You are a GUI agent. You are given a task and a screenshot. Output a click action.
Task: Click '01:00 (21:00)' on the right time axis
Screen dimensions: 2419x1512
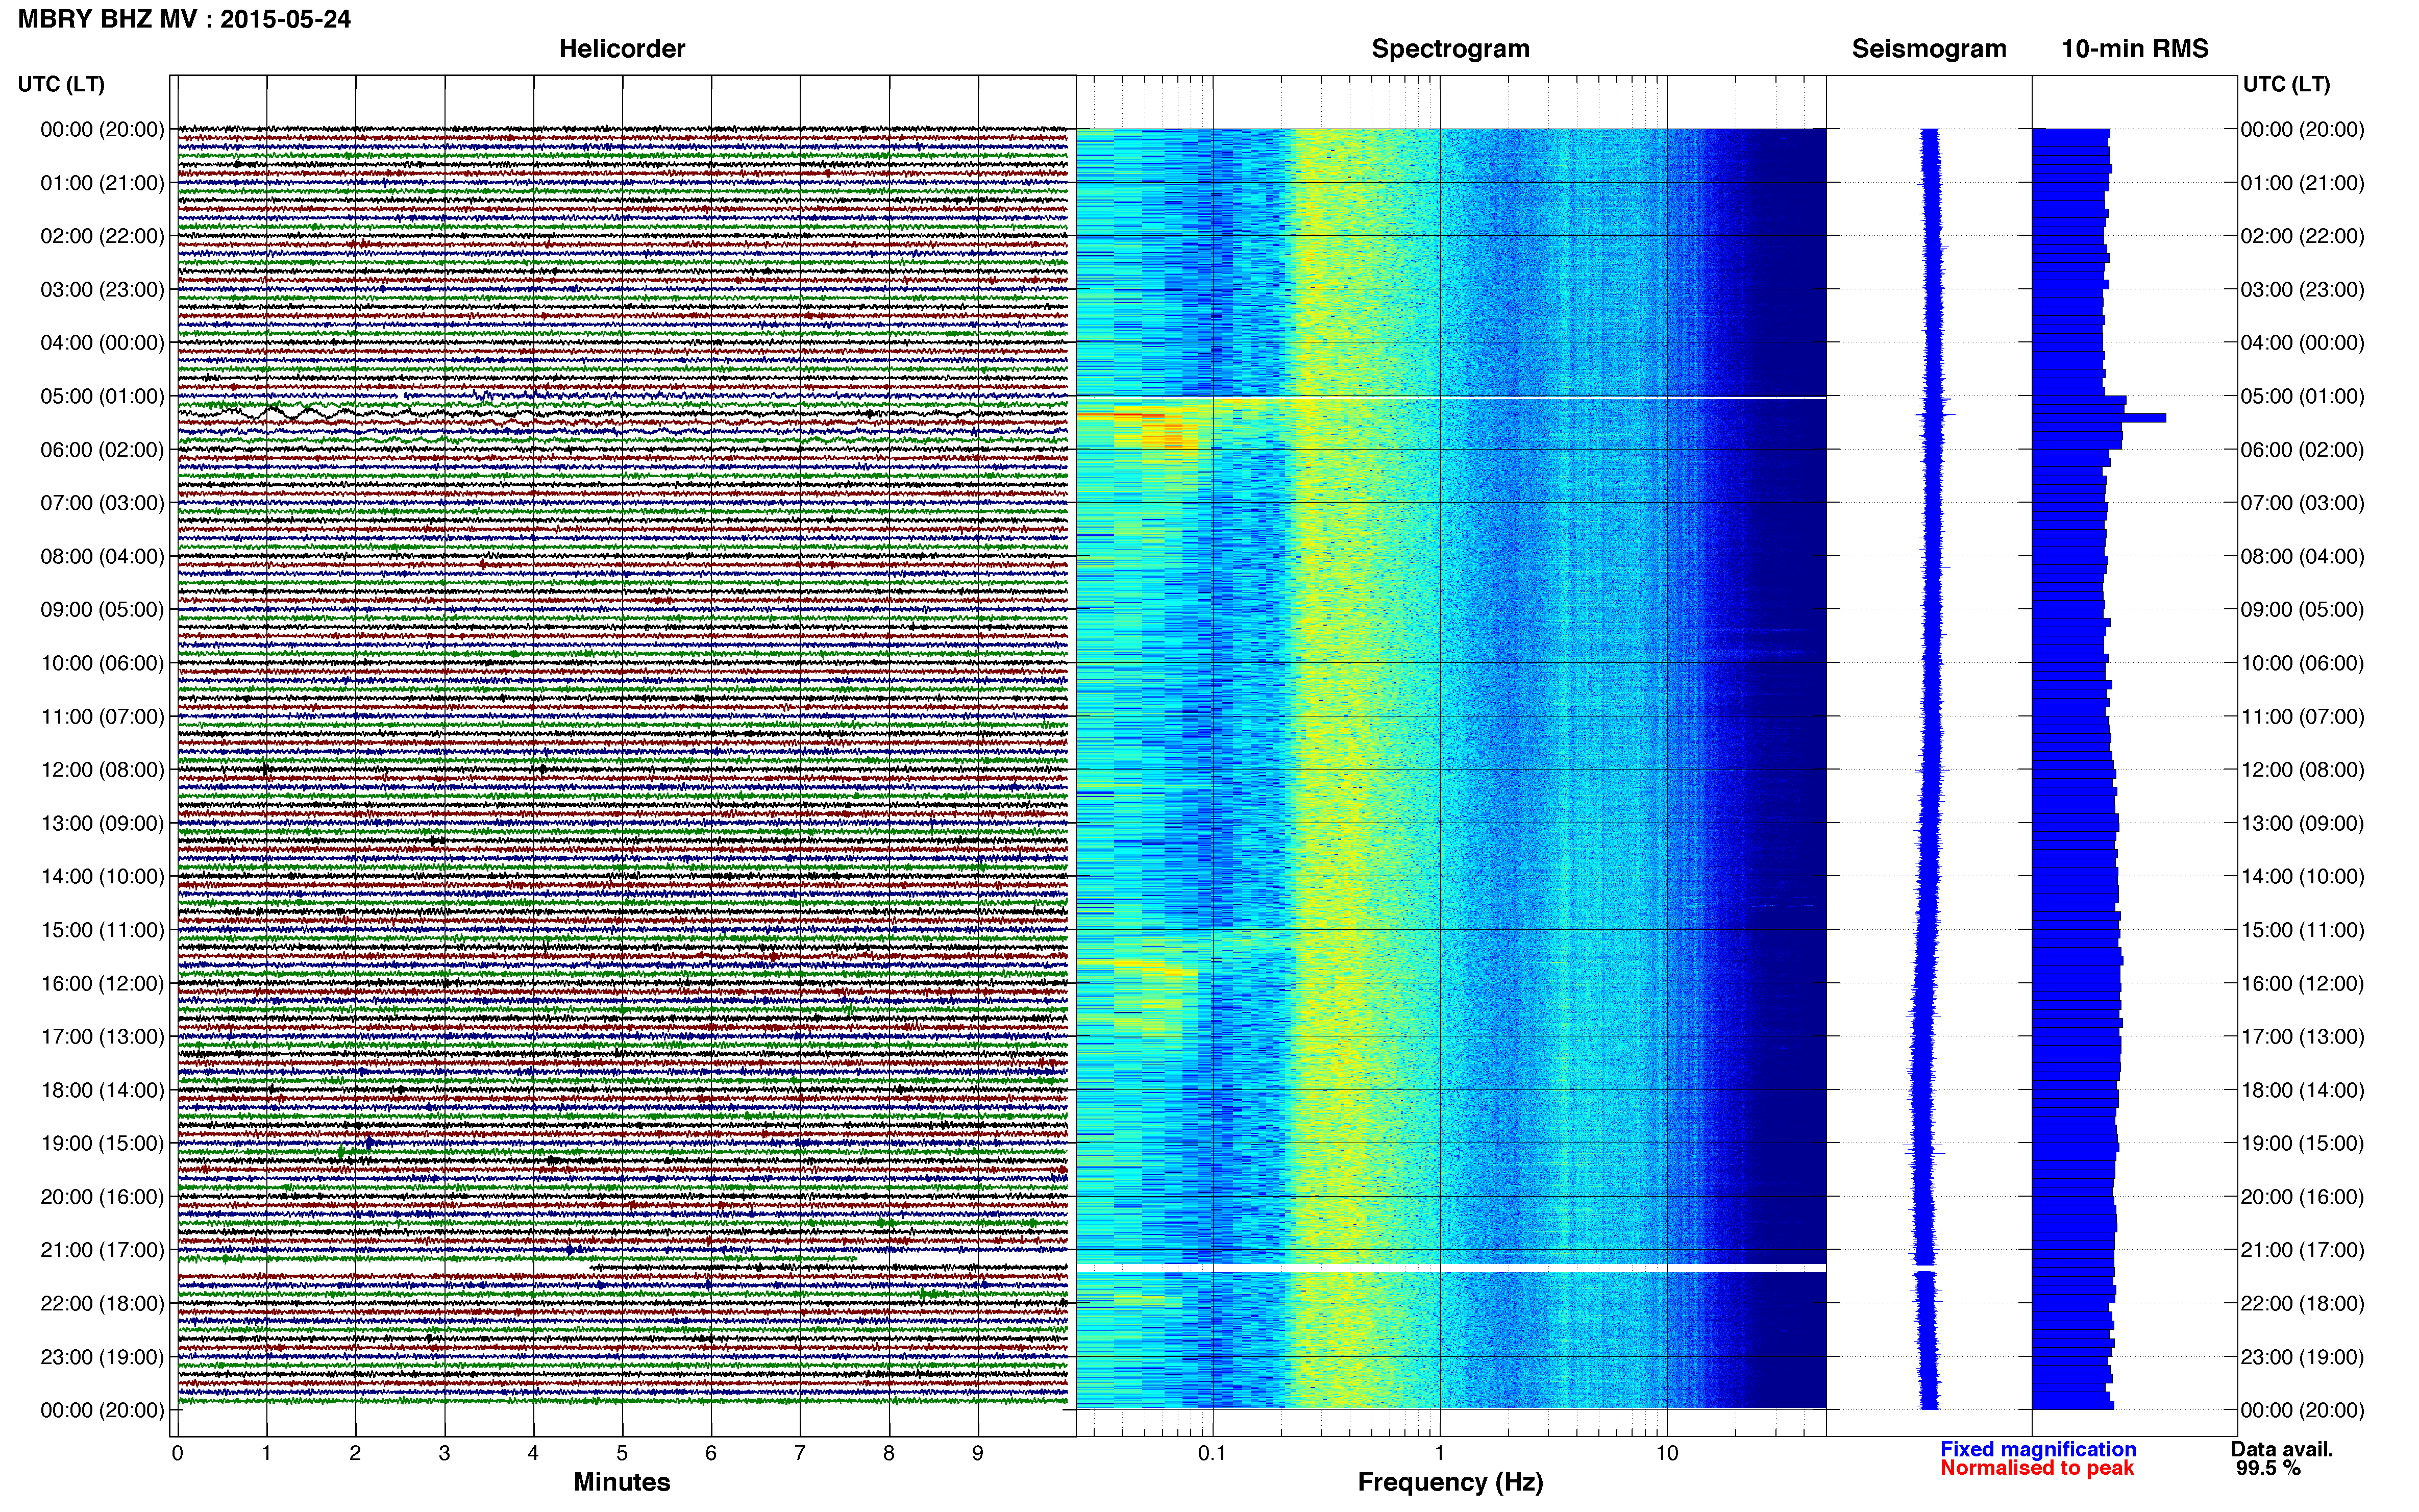[2303, 183]
